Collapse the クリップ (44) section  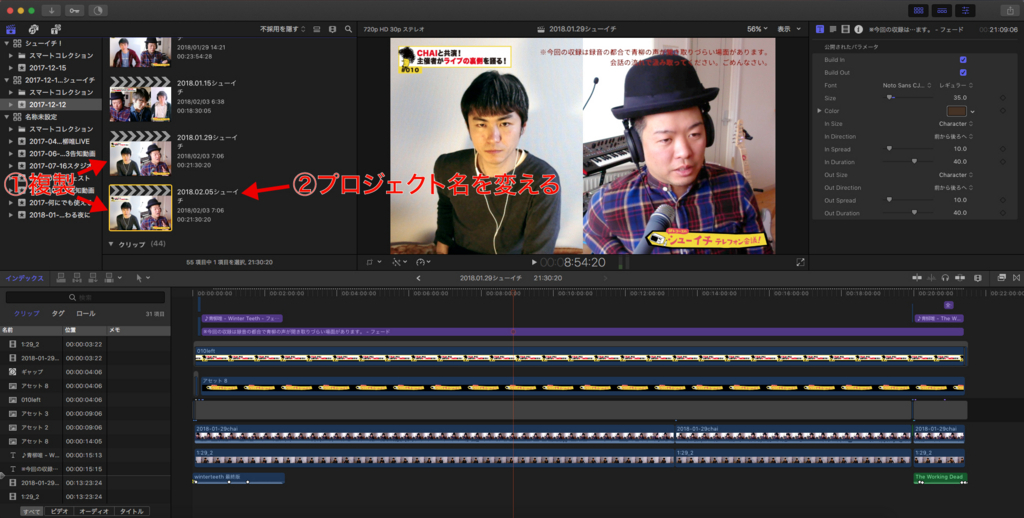tap(111, 244)
